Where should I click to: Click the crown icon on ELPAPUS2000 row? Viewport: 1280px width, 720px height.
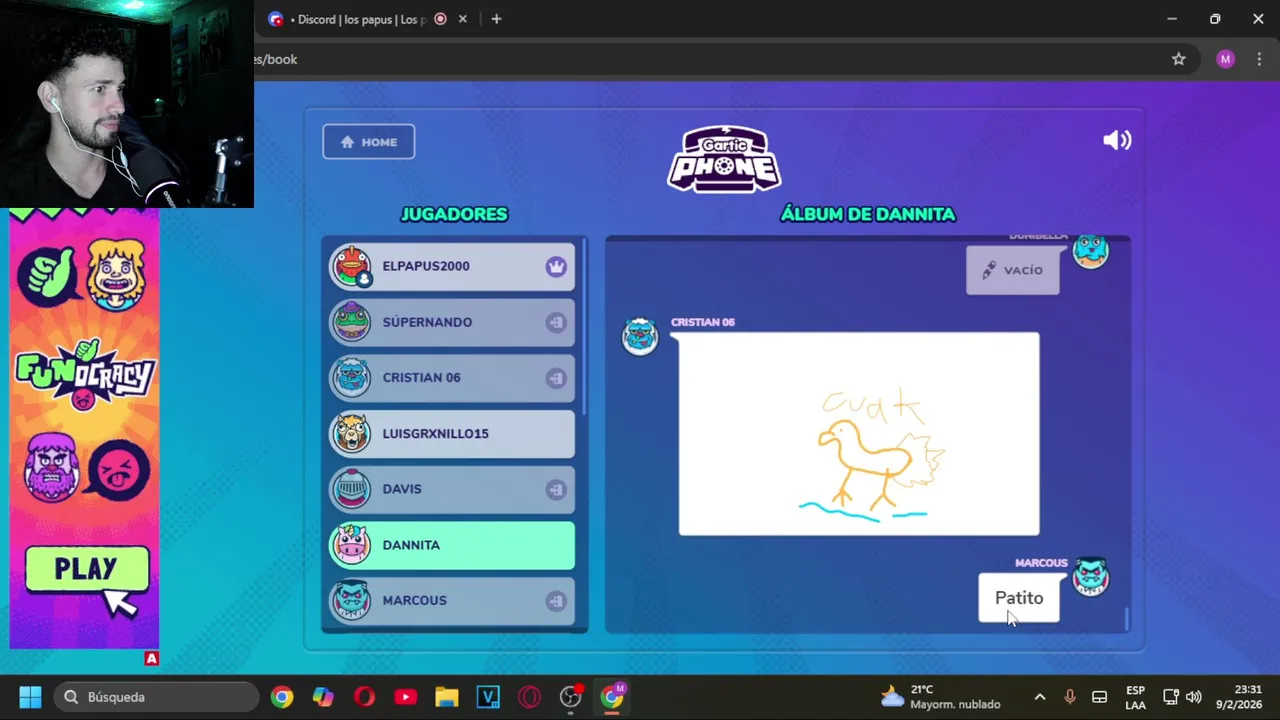556,266
